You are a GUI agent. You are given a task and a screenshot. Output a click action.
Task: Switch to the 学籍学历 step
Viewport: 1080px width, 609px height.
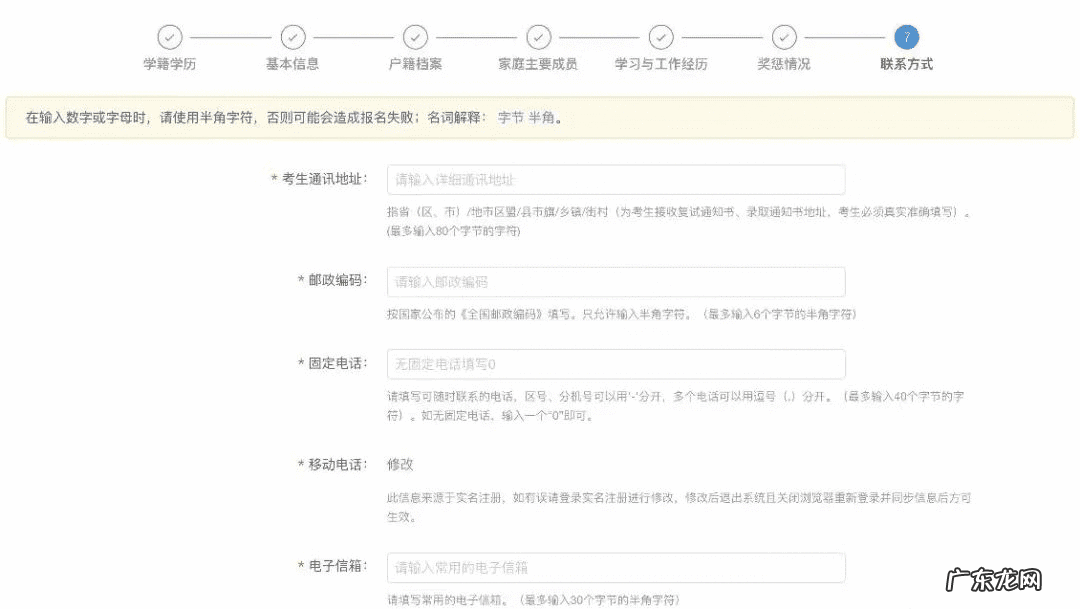[x=170, y=62]
